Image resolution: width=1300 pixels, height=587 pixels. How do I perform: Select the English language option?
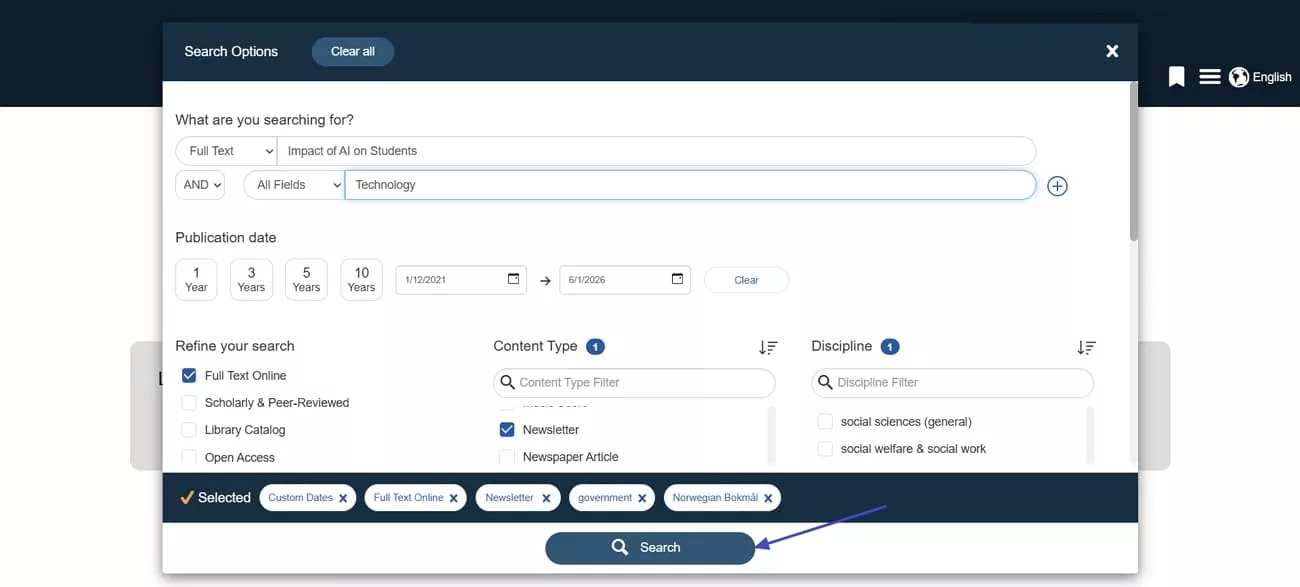click(1272, 76)
